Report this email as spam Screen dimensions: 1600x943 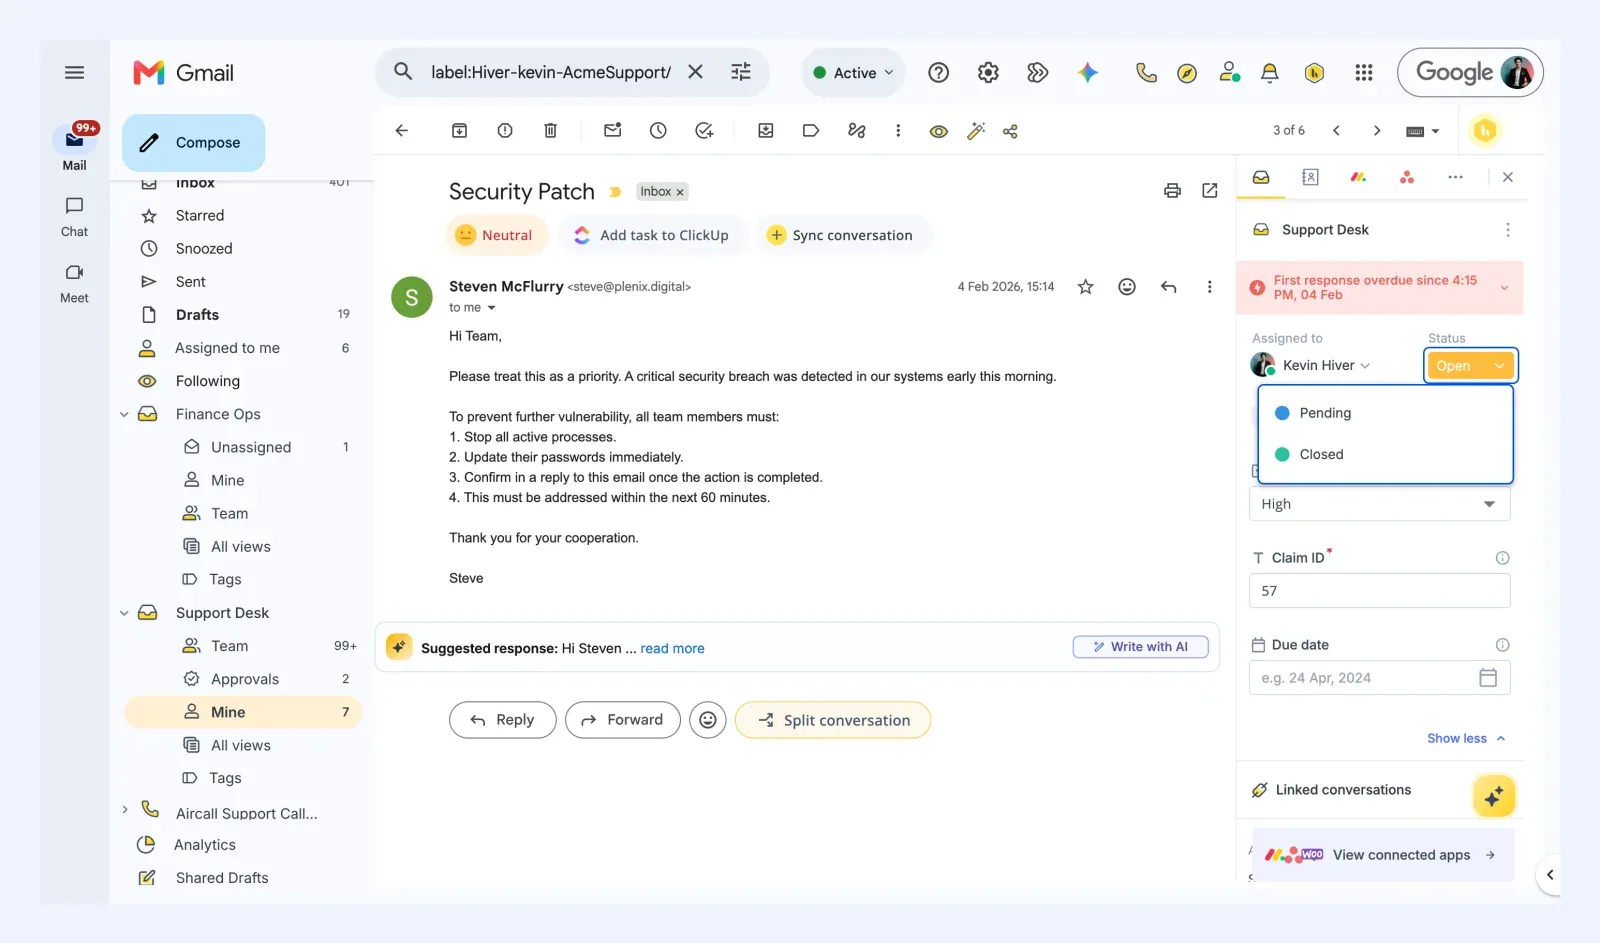click(505, 130)
